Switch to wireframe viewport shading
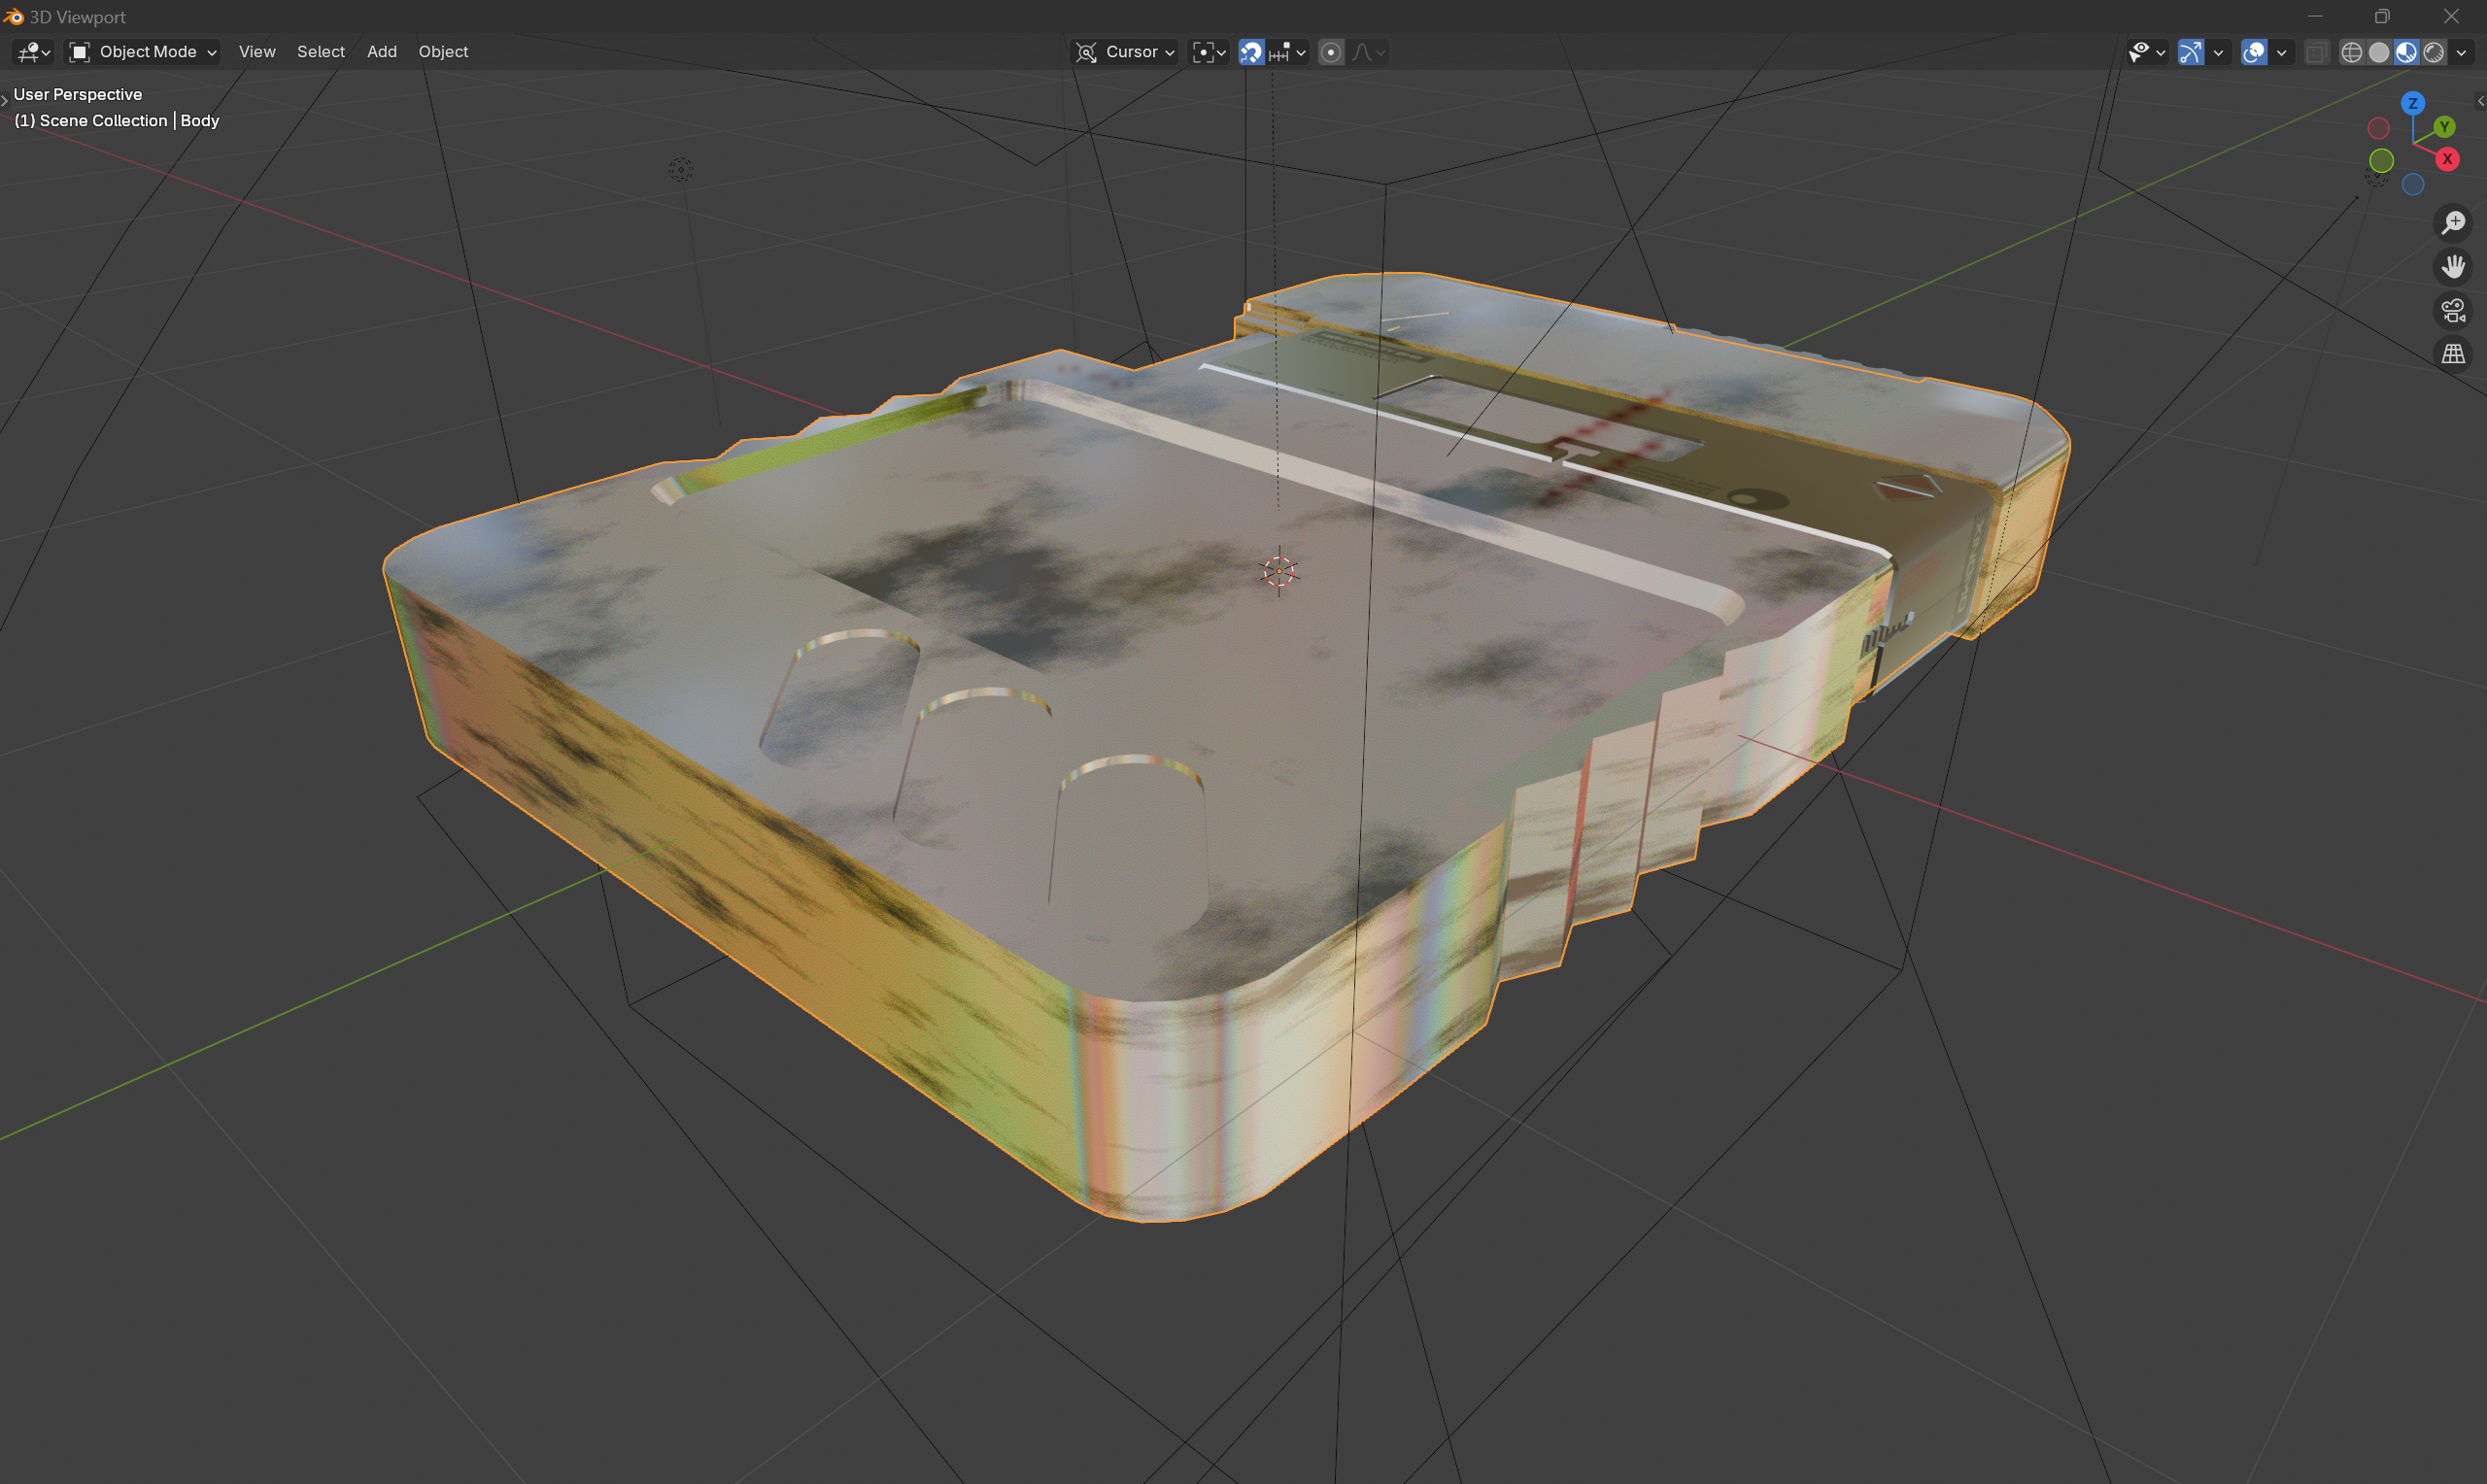The height and width of the screenshot is (1484, 2487). pyautogui.click(x=2352, y=52)
